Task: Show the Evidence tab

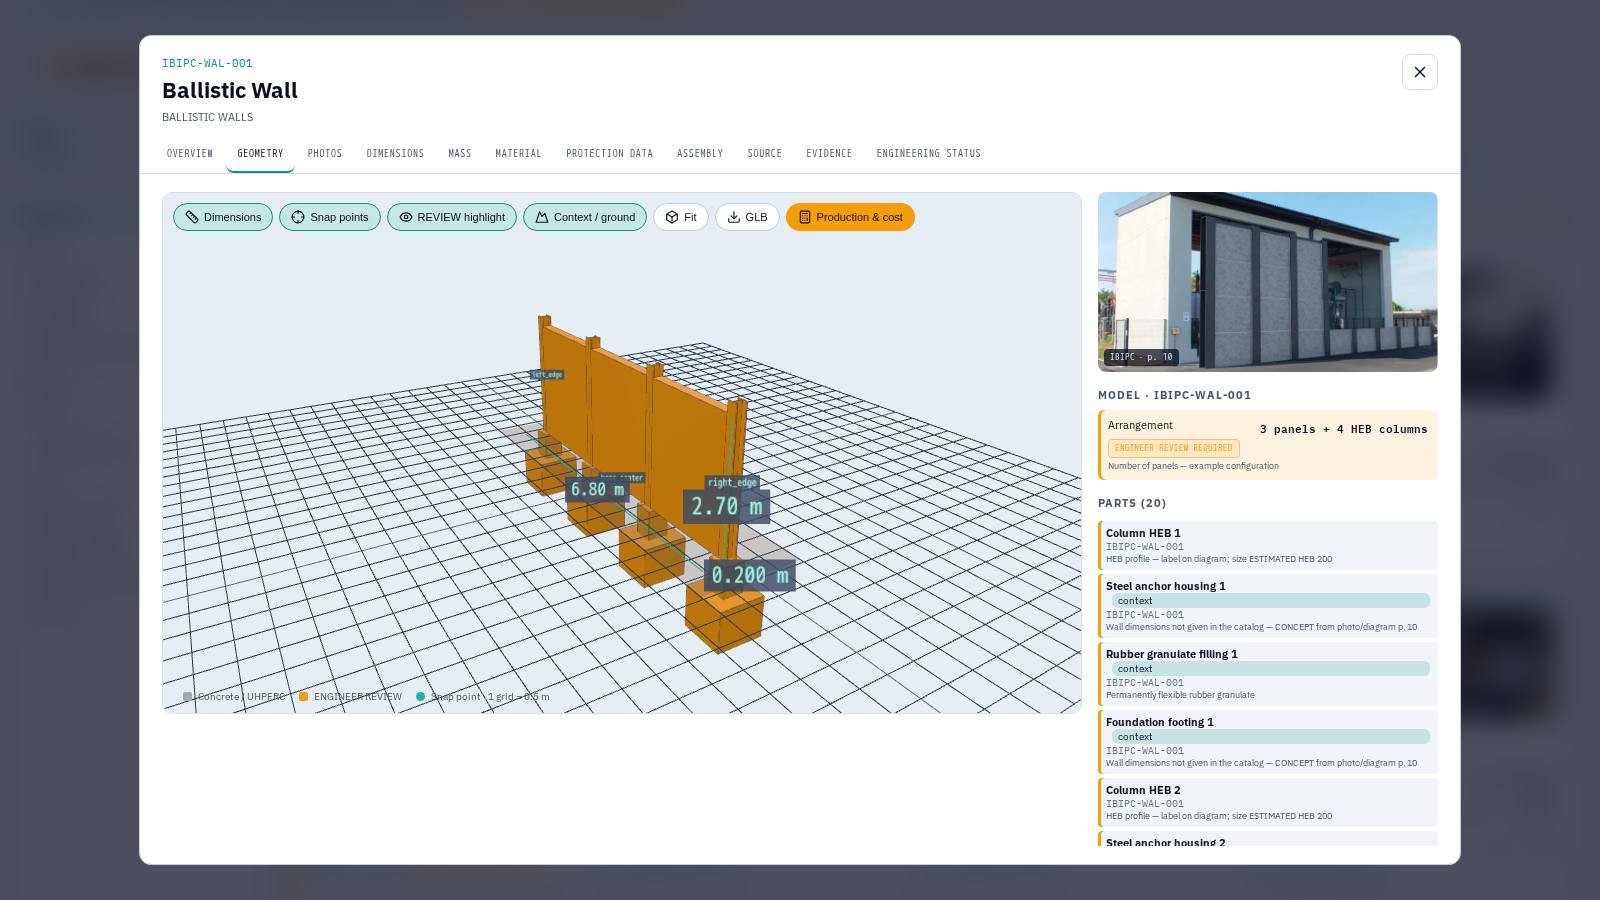Action: point(829,154)
